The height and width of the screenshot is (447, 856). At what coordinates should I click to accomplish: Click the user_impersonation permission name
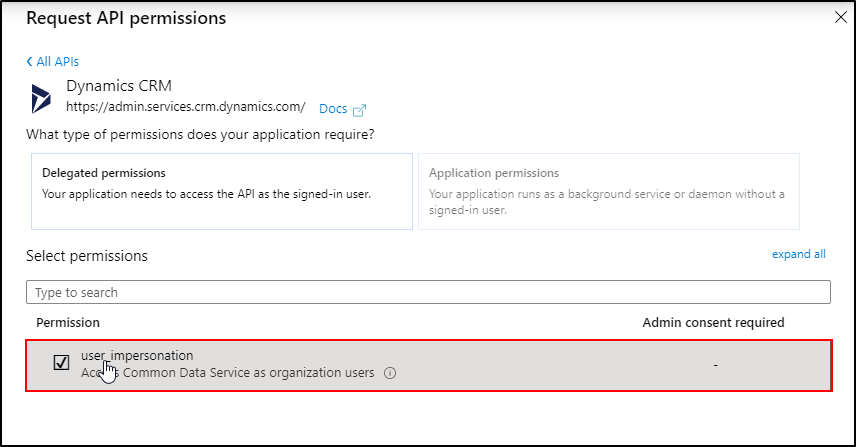click(x=137, y=355)
